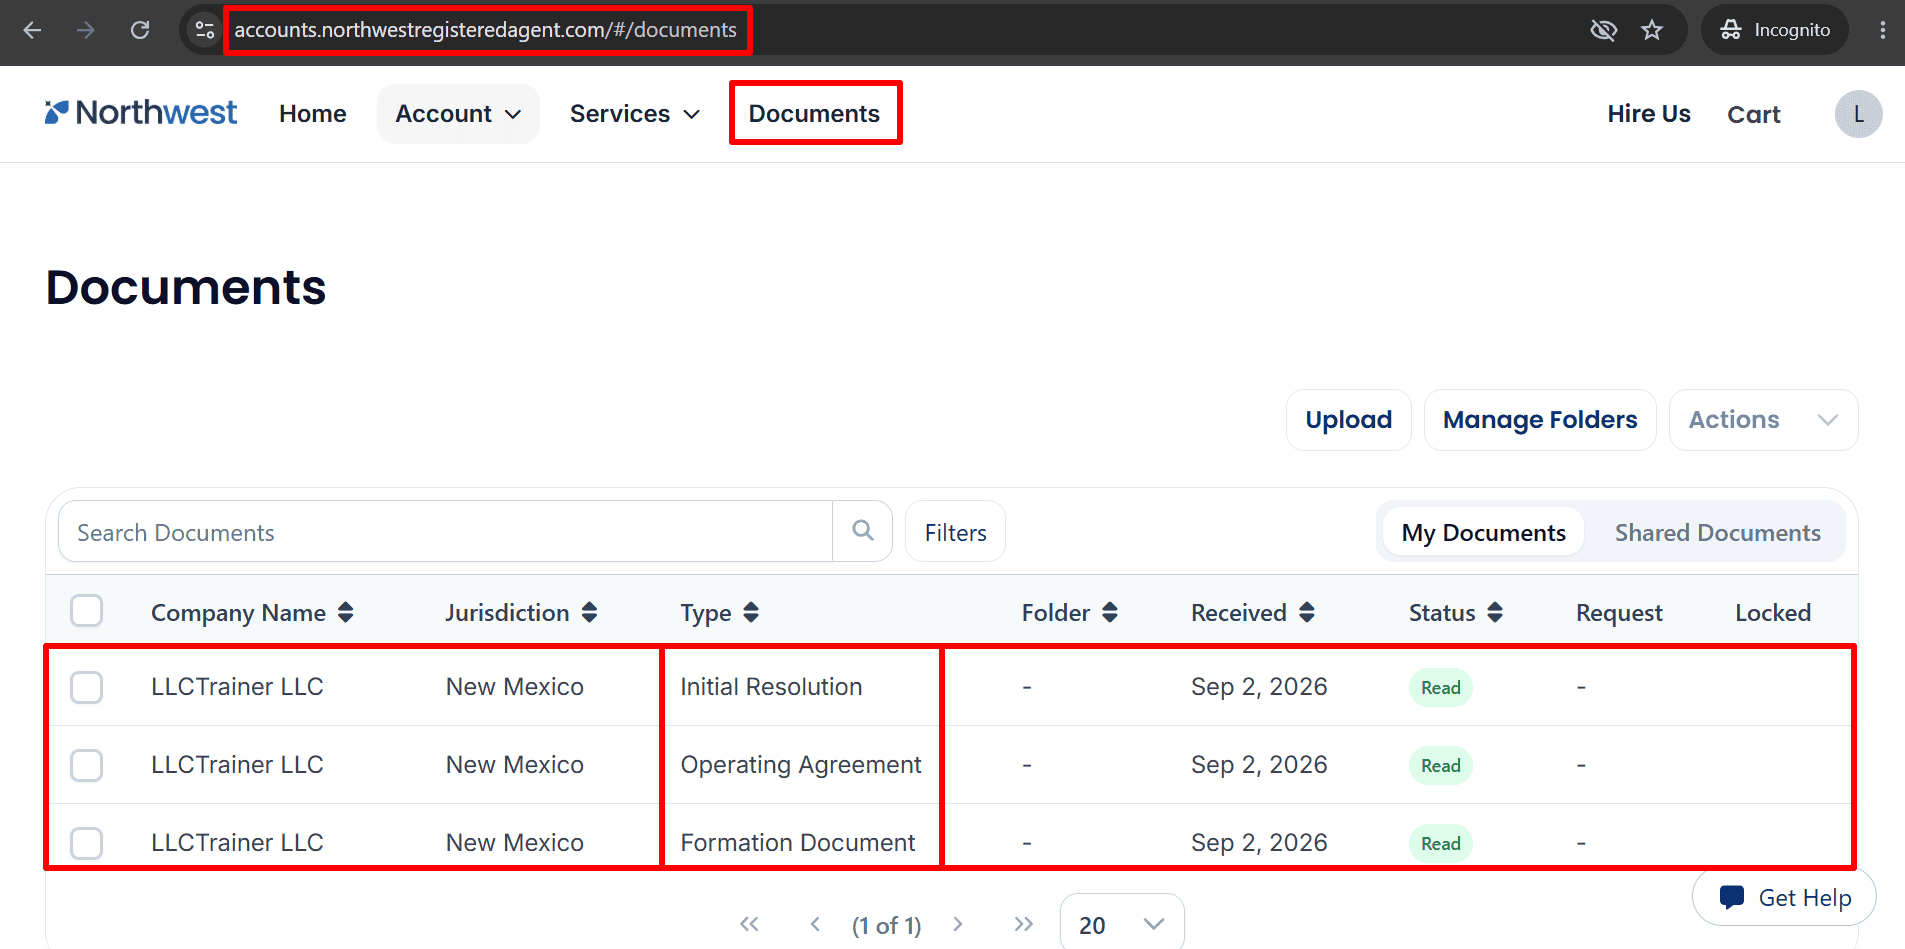The height and width of the screenshot is (949, 1905).
Task: Open the rows-per-page 20 dropdown
Action: [1122, 925]
